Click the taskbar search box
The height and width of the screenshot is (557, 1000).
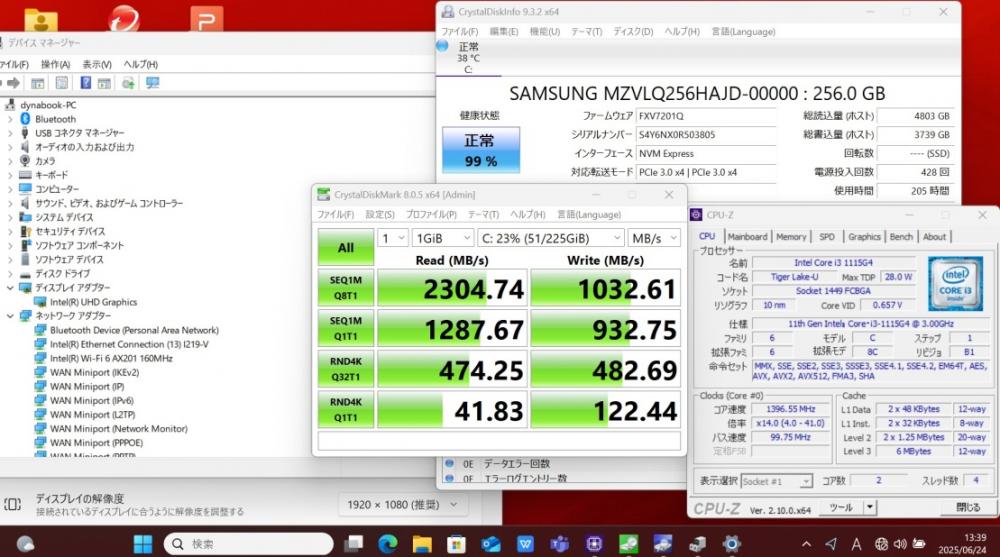tap(249, 544)
